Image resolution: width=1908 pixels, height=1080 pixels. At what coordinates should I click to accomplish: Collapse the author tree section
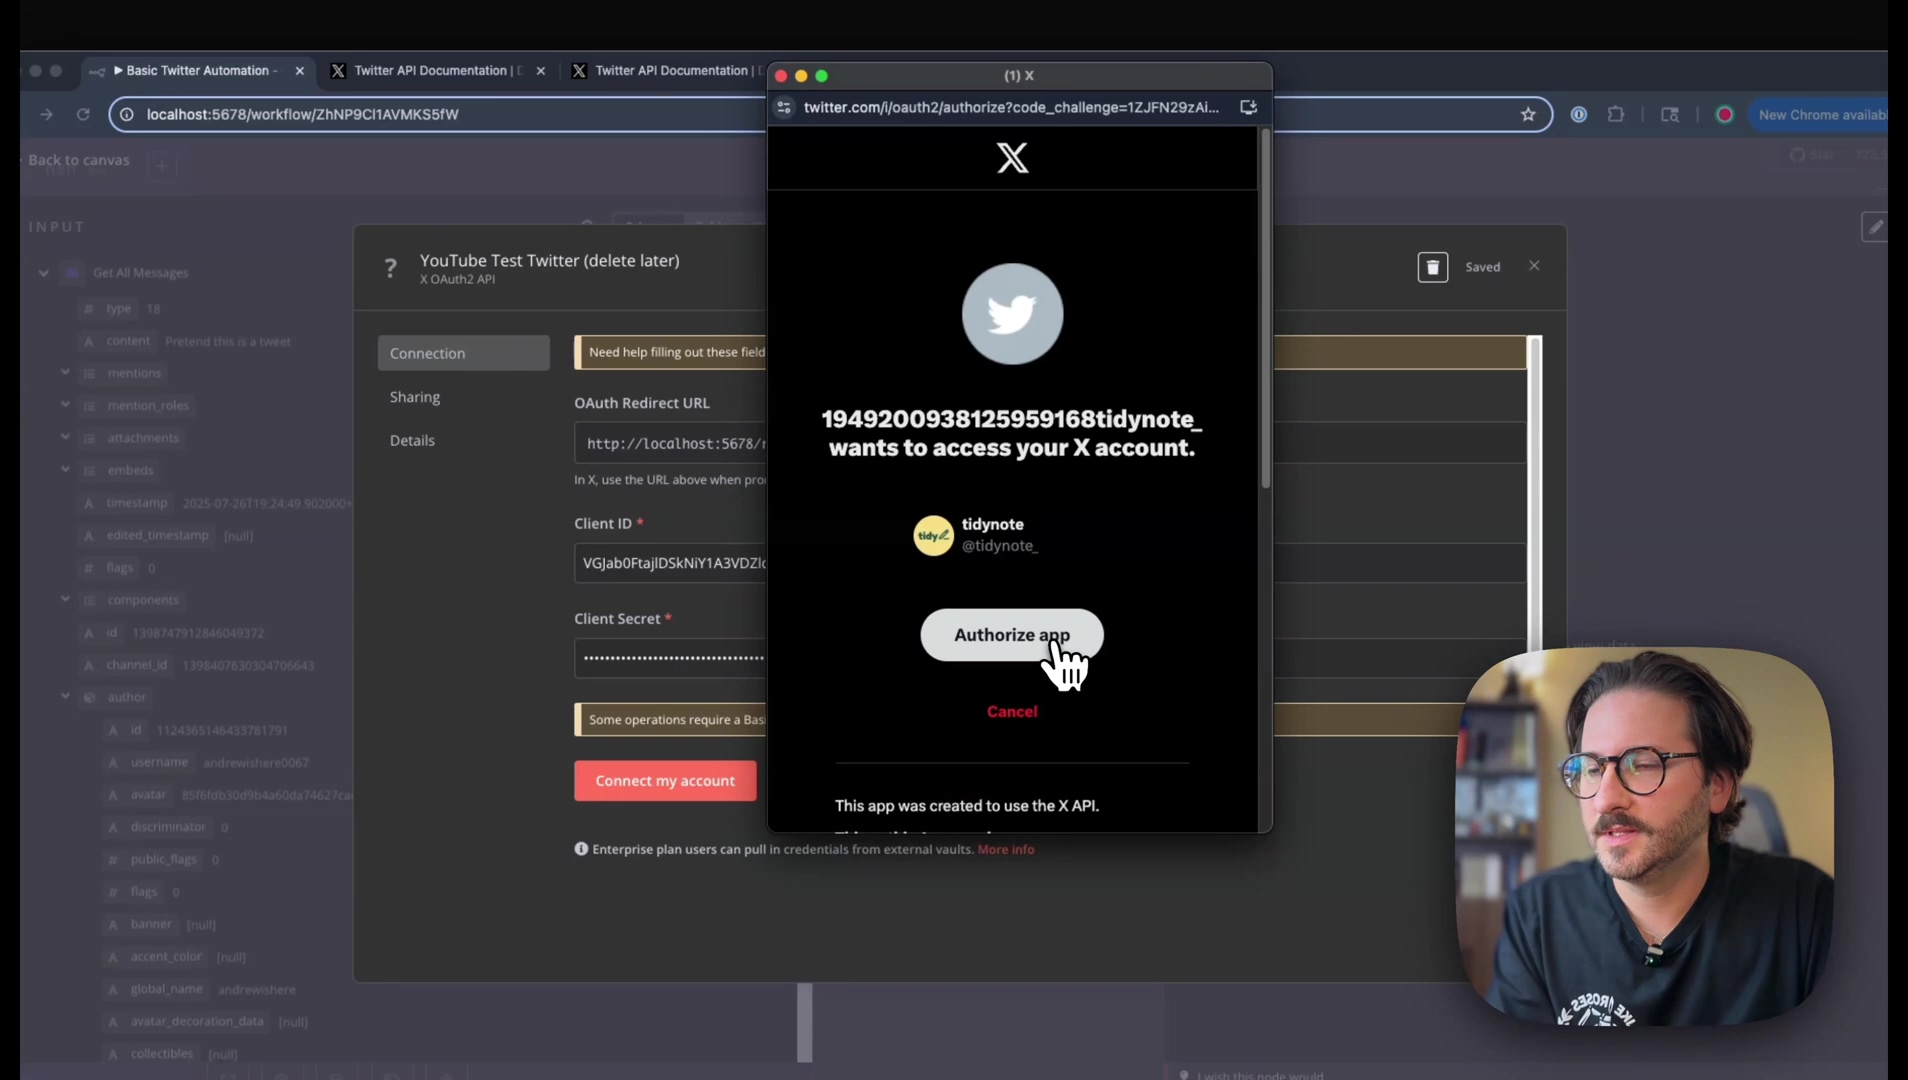point(66,697)
